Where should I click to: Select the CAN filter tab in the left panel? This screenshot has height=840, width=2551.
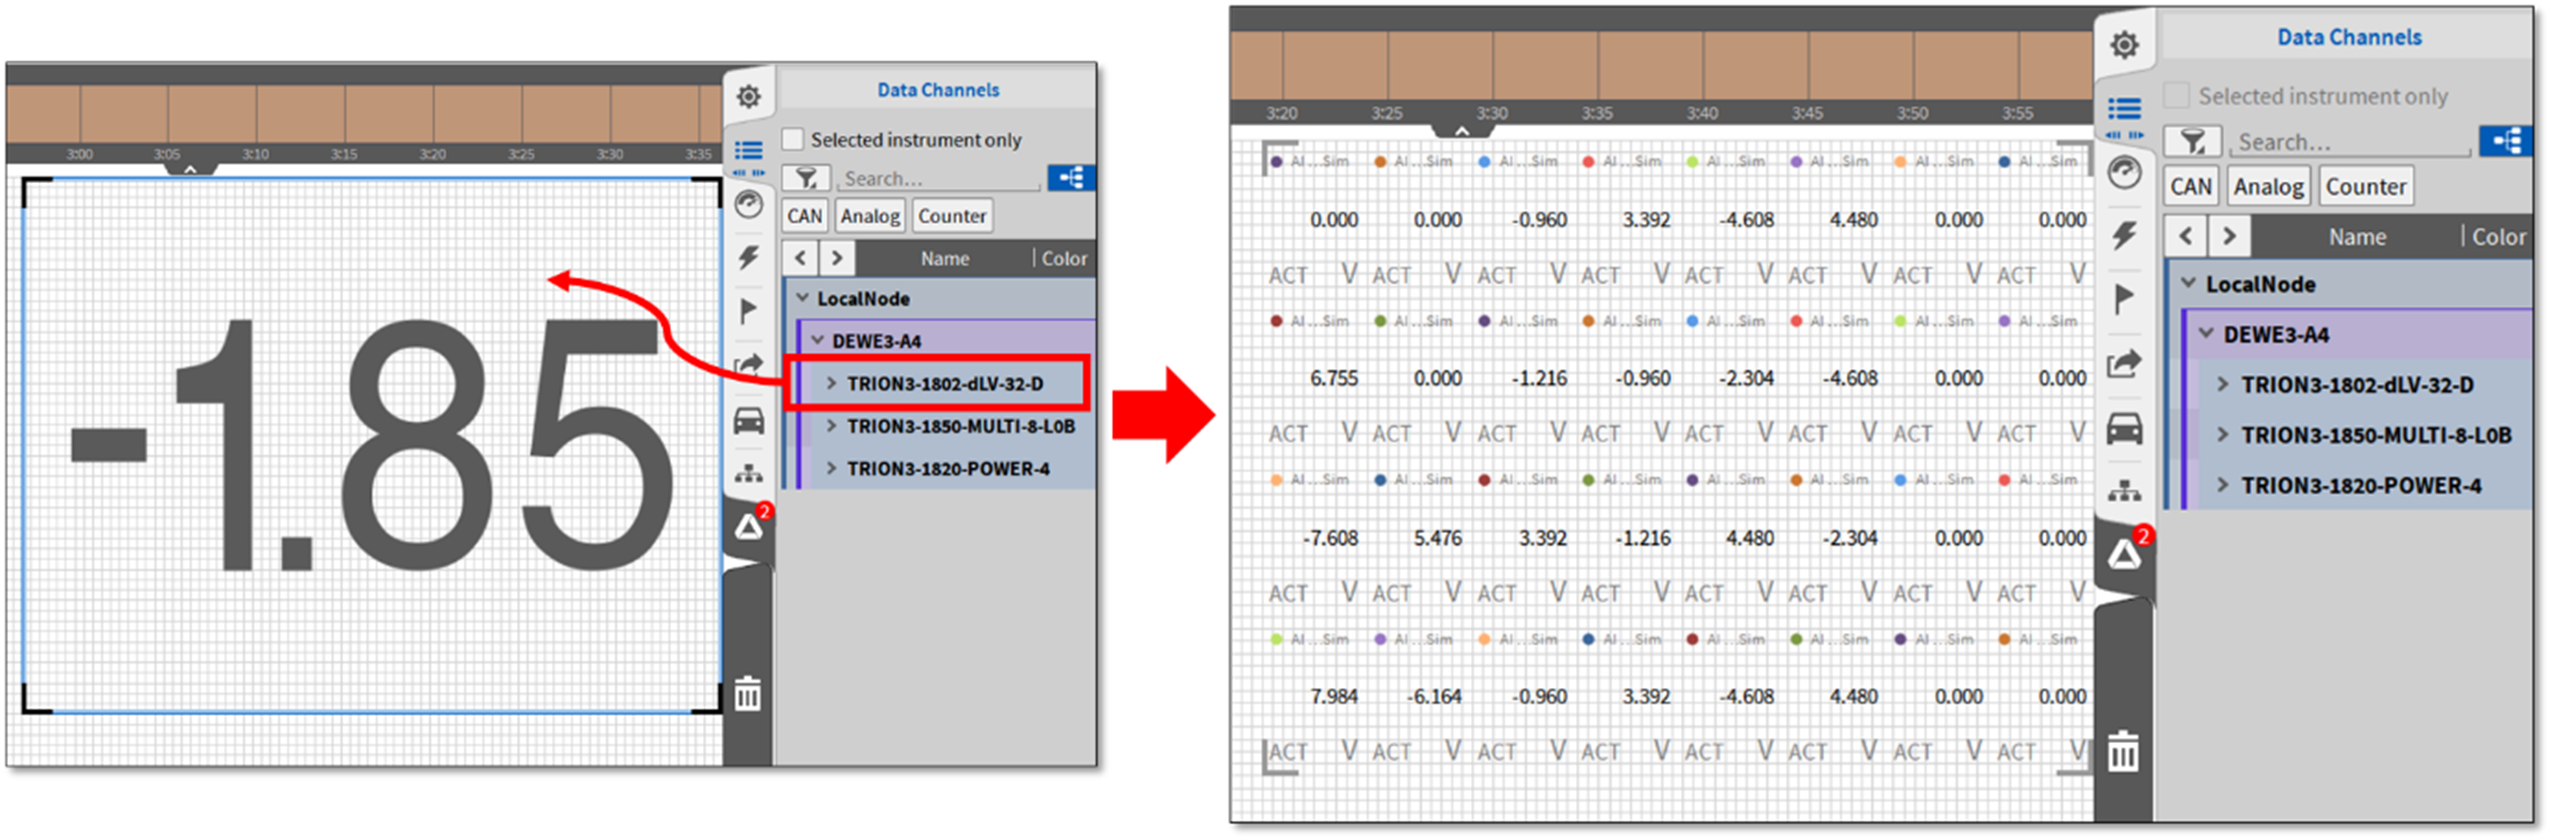pos(804,216)
